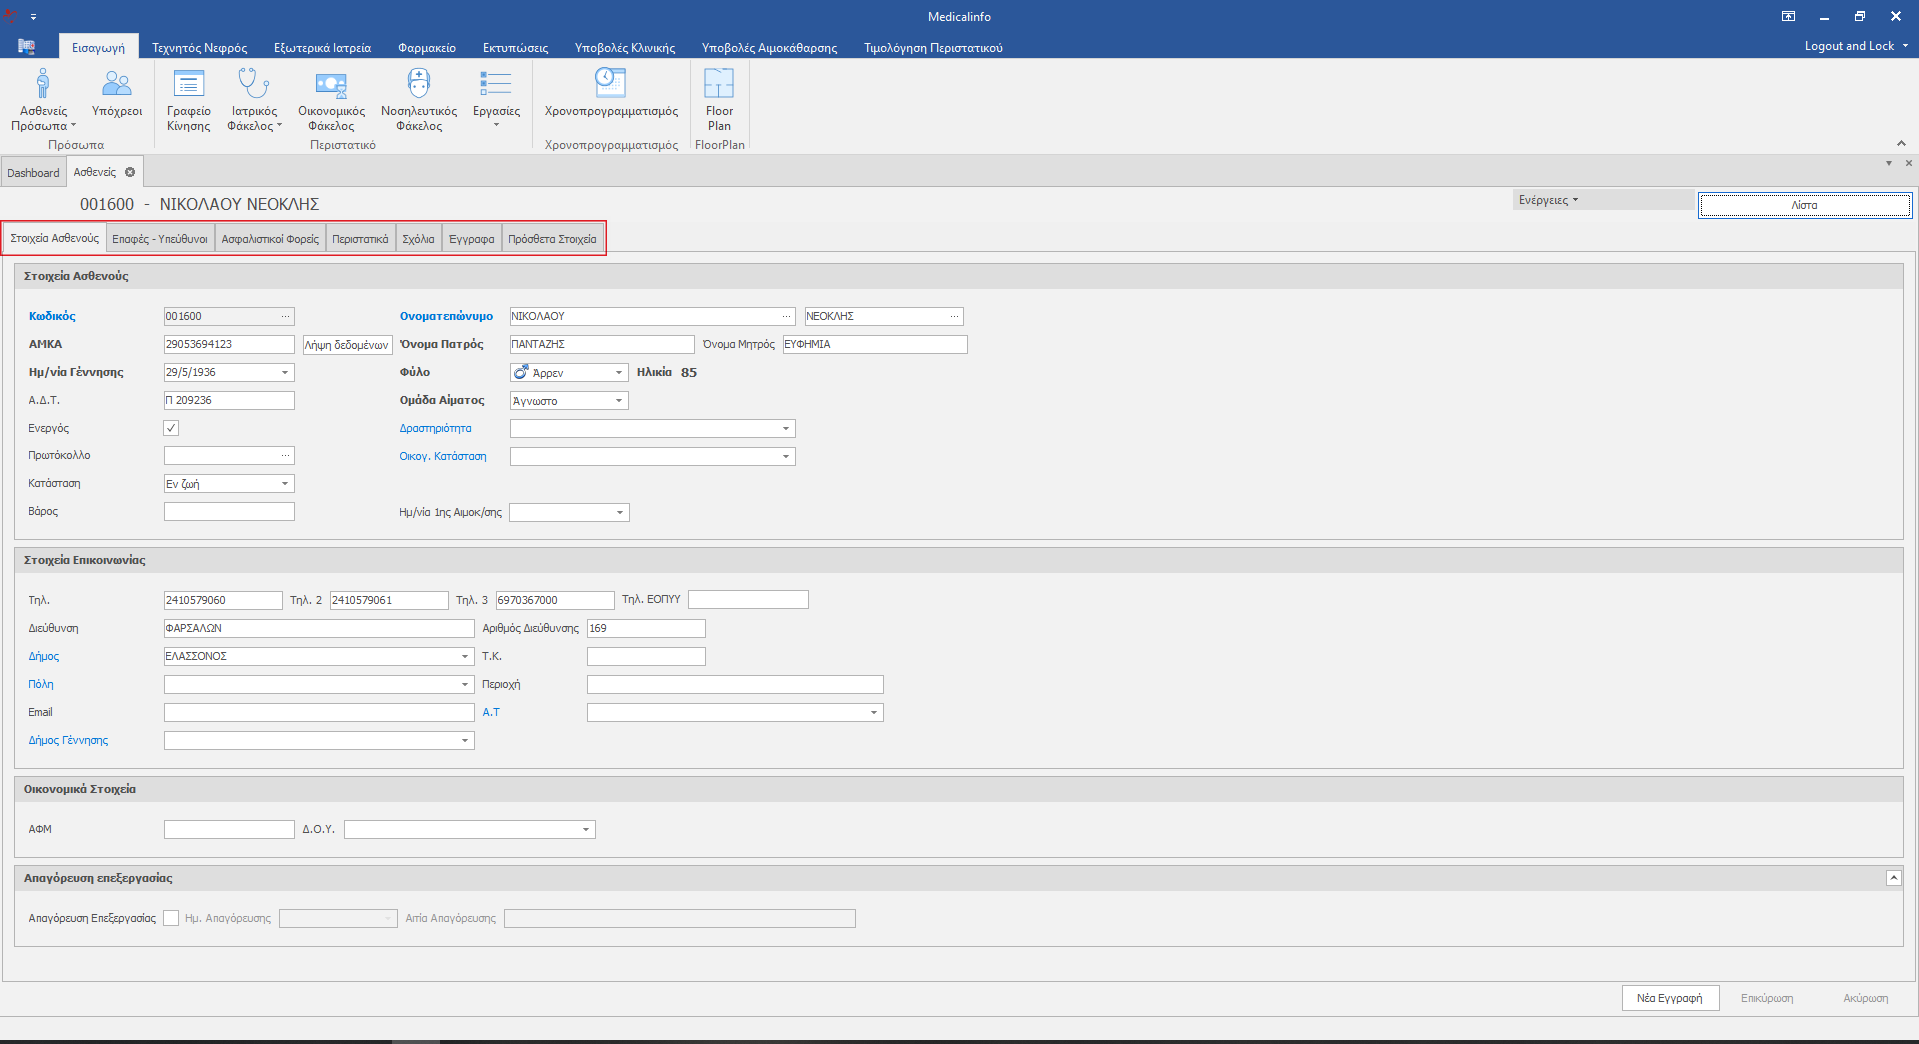Click the Χρονοπρογραμματισμός clock icon
This screenshot has width=1919, height=1044.
tap(610, 84)
